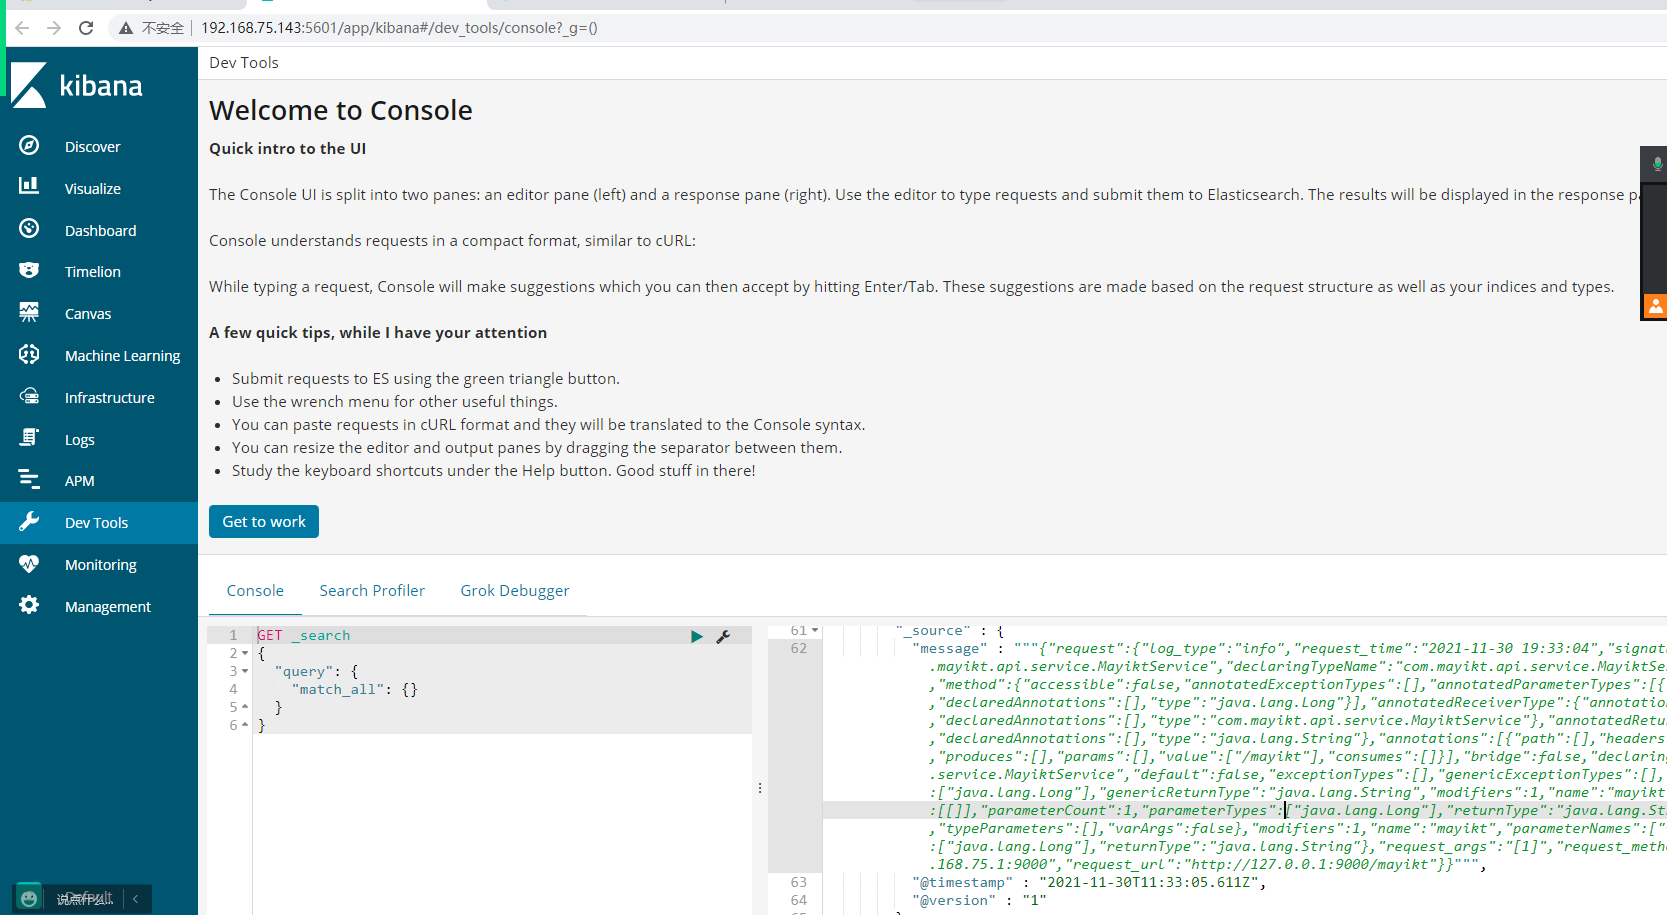Click the "@version" response line
The height and width of the screenshot is (915, 1667).
coord(979,900)
